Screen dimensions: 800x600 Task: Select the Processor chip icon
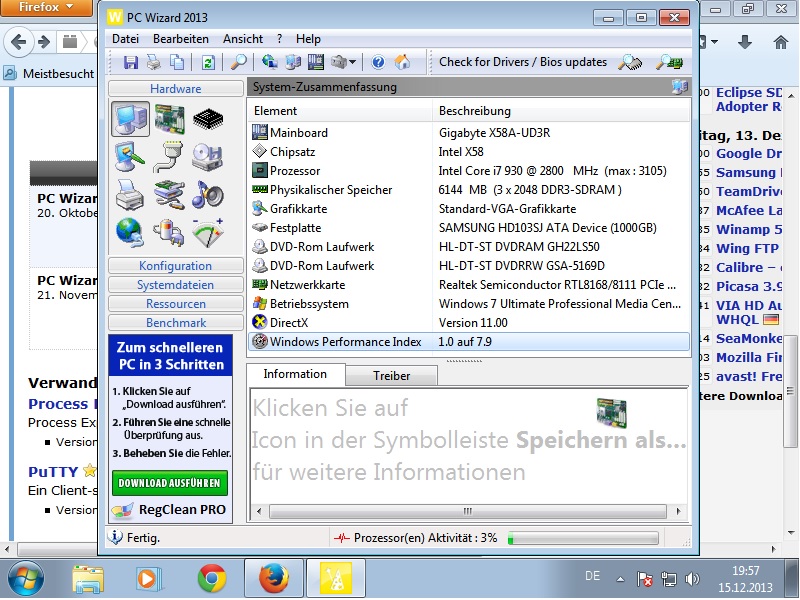(208, 118)
